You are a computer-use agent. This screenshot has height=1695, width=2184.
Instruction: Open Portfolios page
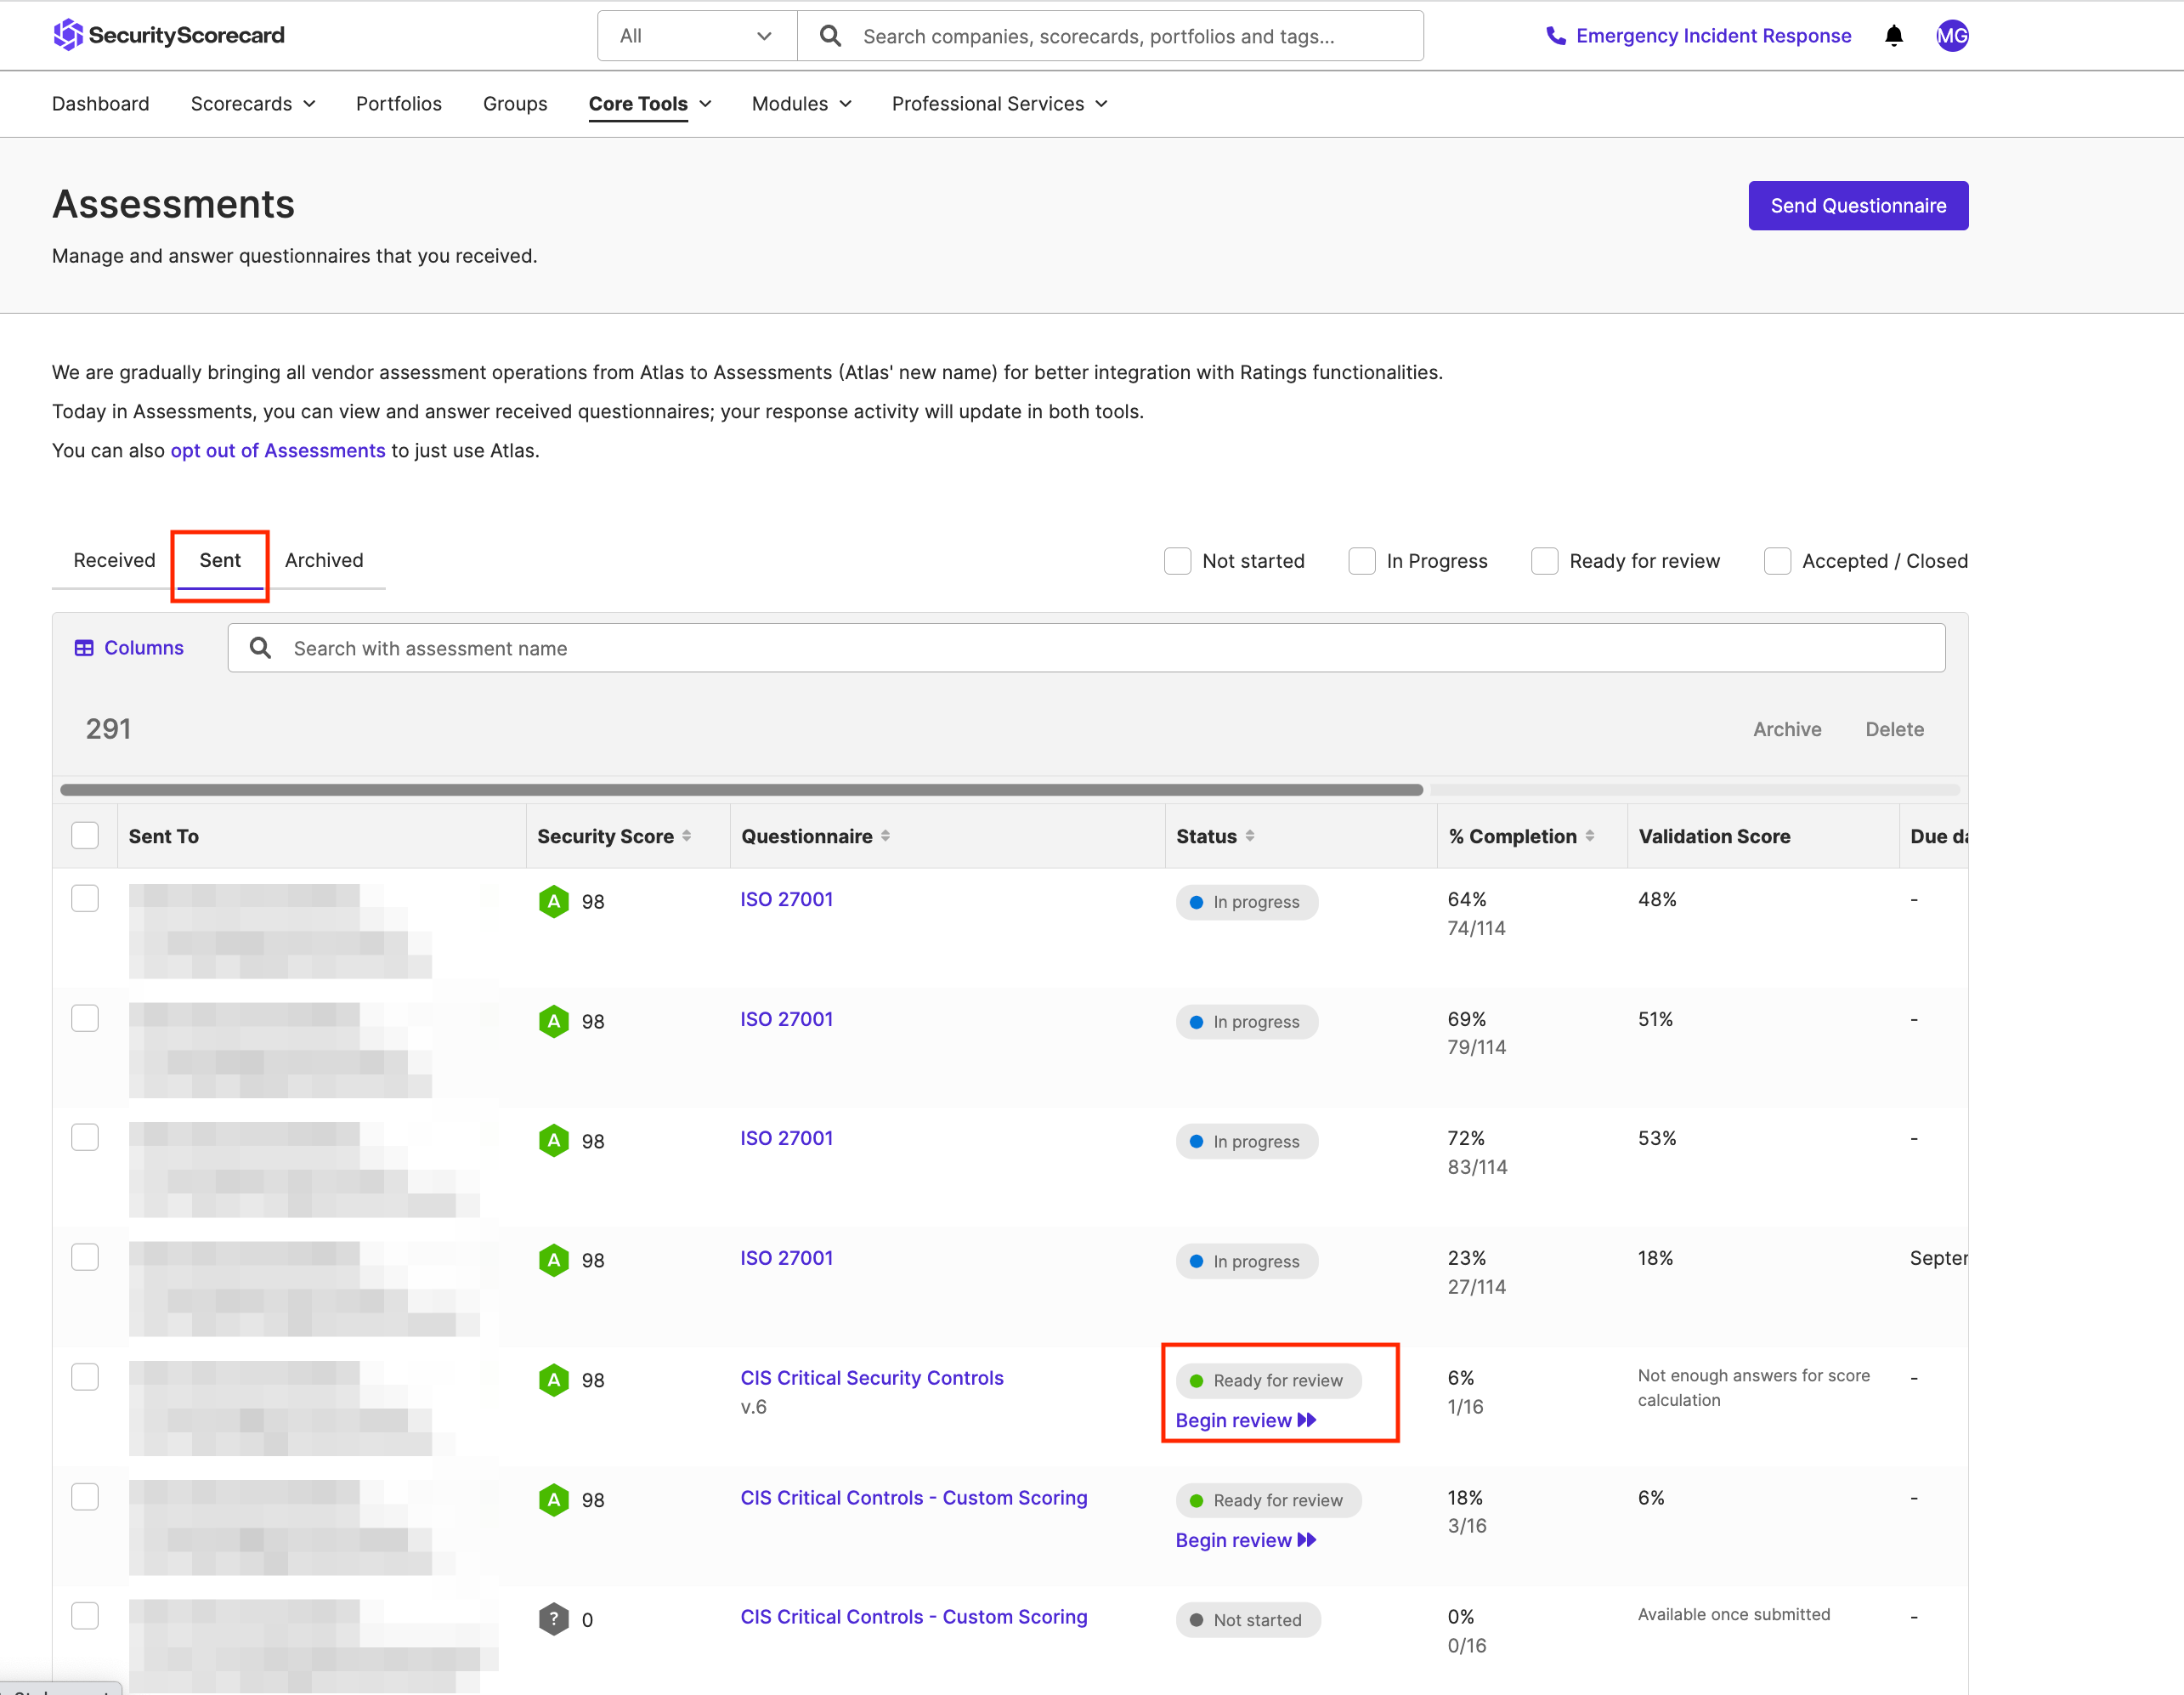[x=399, y=104]
